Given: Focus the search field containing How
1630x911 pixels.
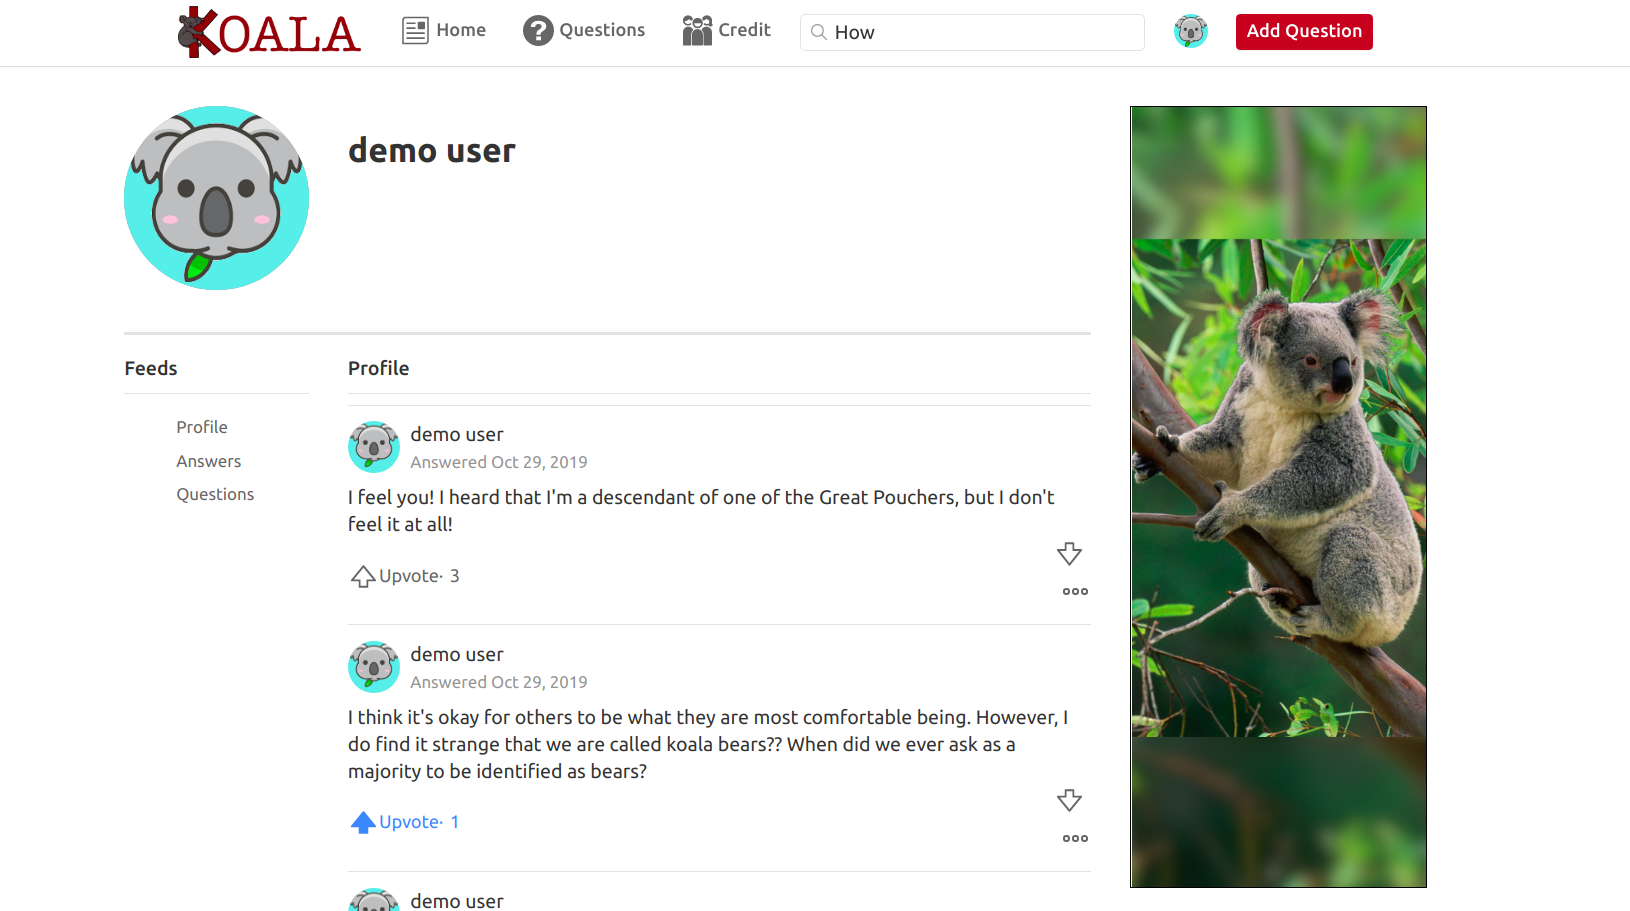Looking at the screenshot, I should click(x=972, y=32).
